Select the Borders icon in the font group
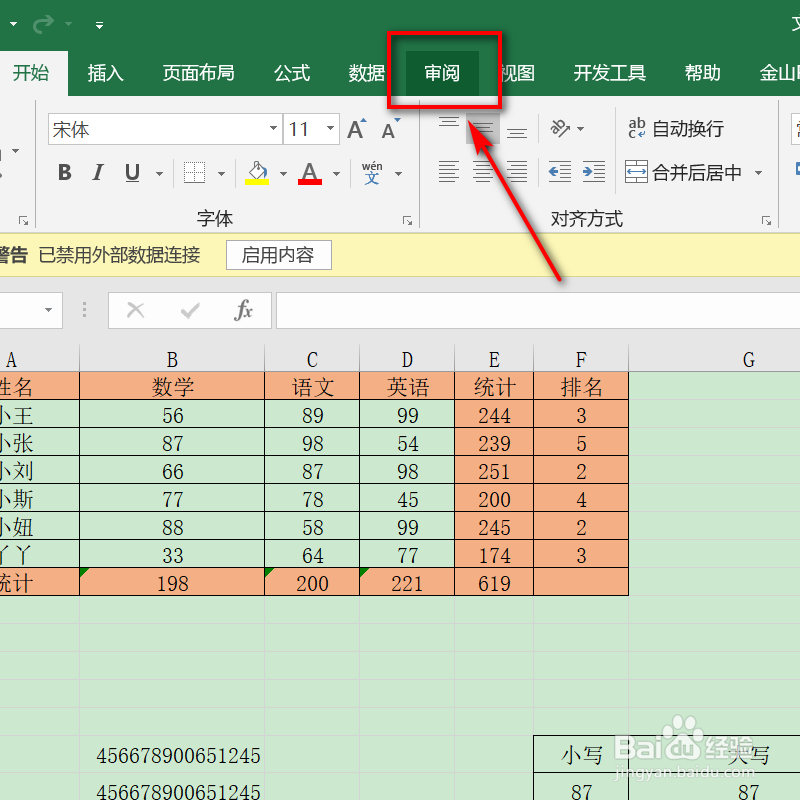800x800 pixels. point(193,172)
